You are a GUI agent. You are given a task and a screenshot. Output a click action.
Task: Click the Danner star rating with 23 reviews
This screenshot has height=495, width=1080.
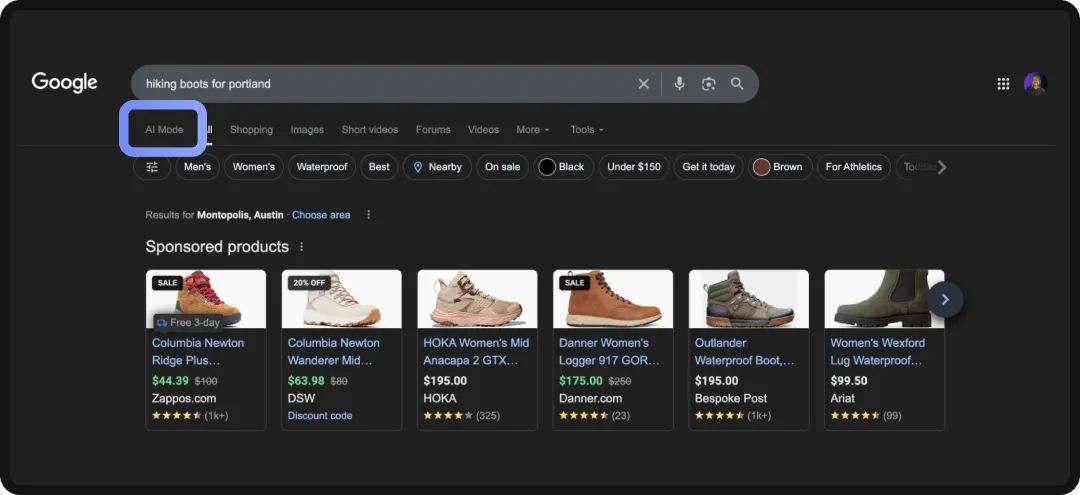tap(594, 416)
